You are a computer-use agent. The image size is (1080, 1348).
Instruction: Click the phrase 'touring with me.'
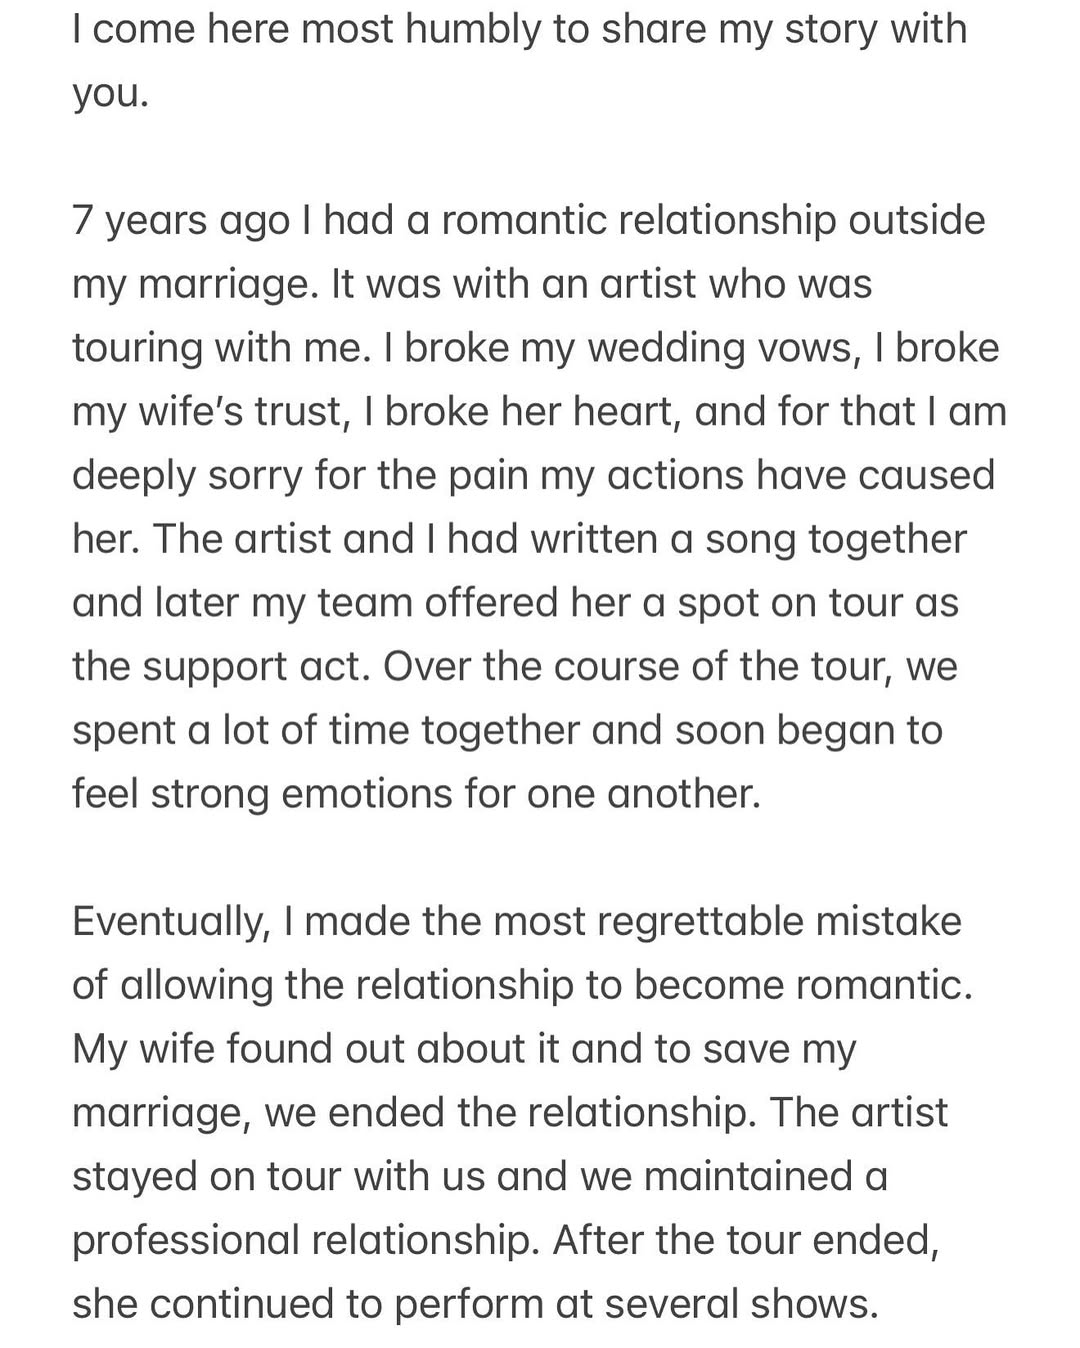tap(221, 349)
